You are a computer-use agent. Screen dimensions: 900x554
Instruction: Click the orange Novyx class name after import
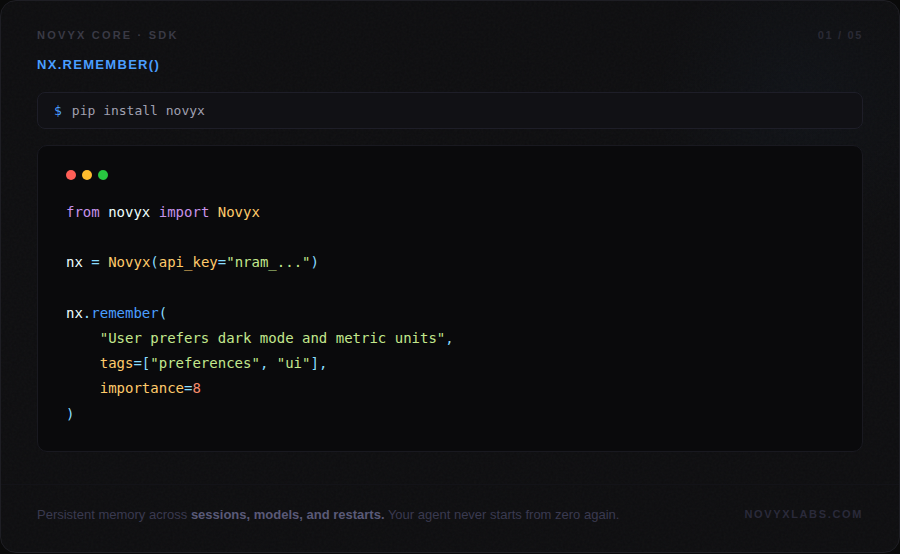click(x=238, y=212)
